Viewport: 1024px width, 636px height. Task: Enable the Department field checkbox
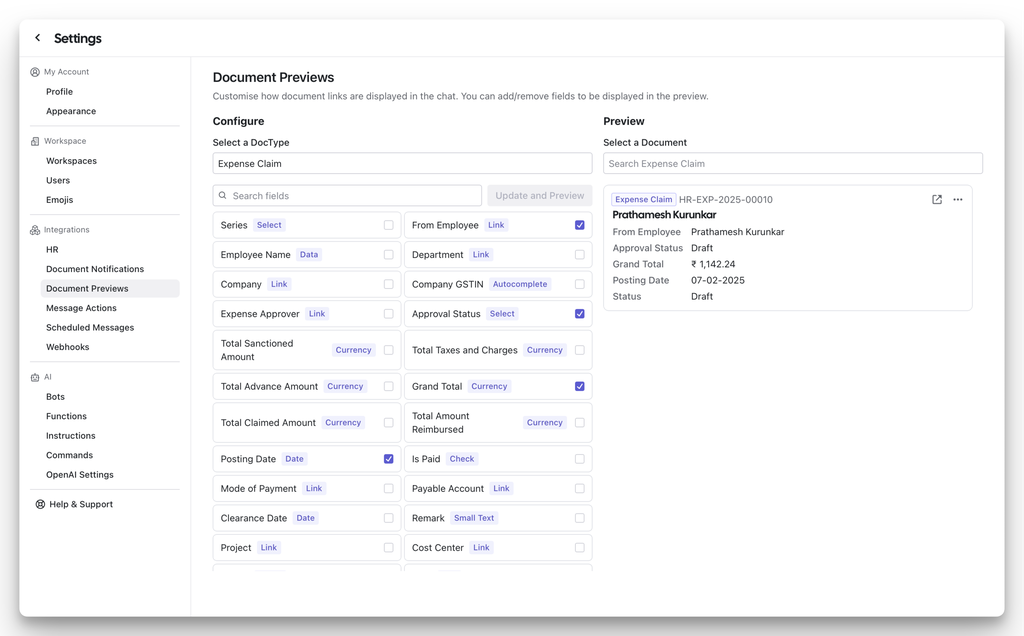click(579, 254)
